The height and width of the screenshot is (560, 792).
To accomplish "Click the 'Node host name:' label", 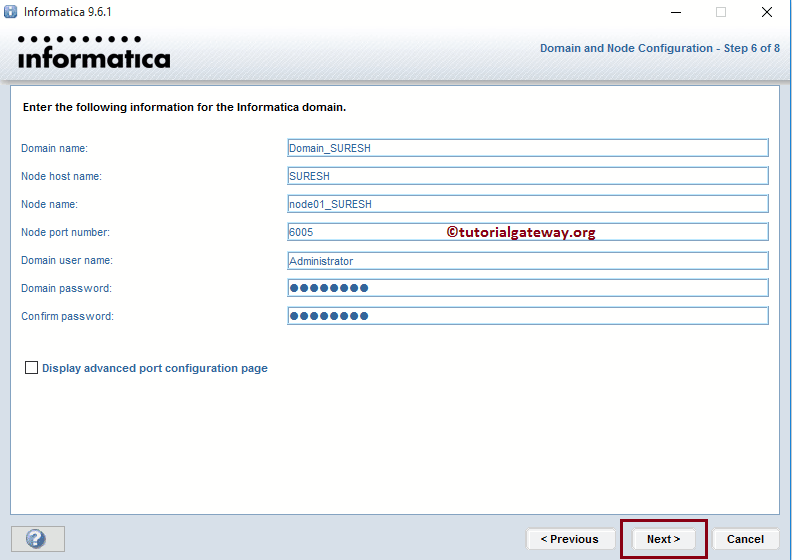I will coord(61,176).
